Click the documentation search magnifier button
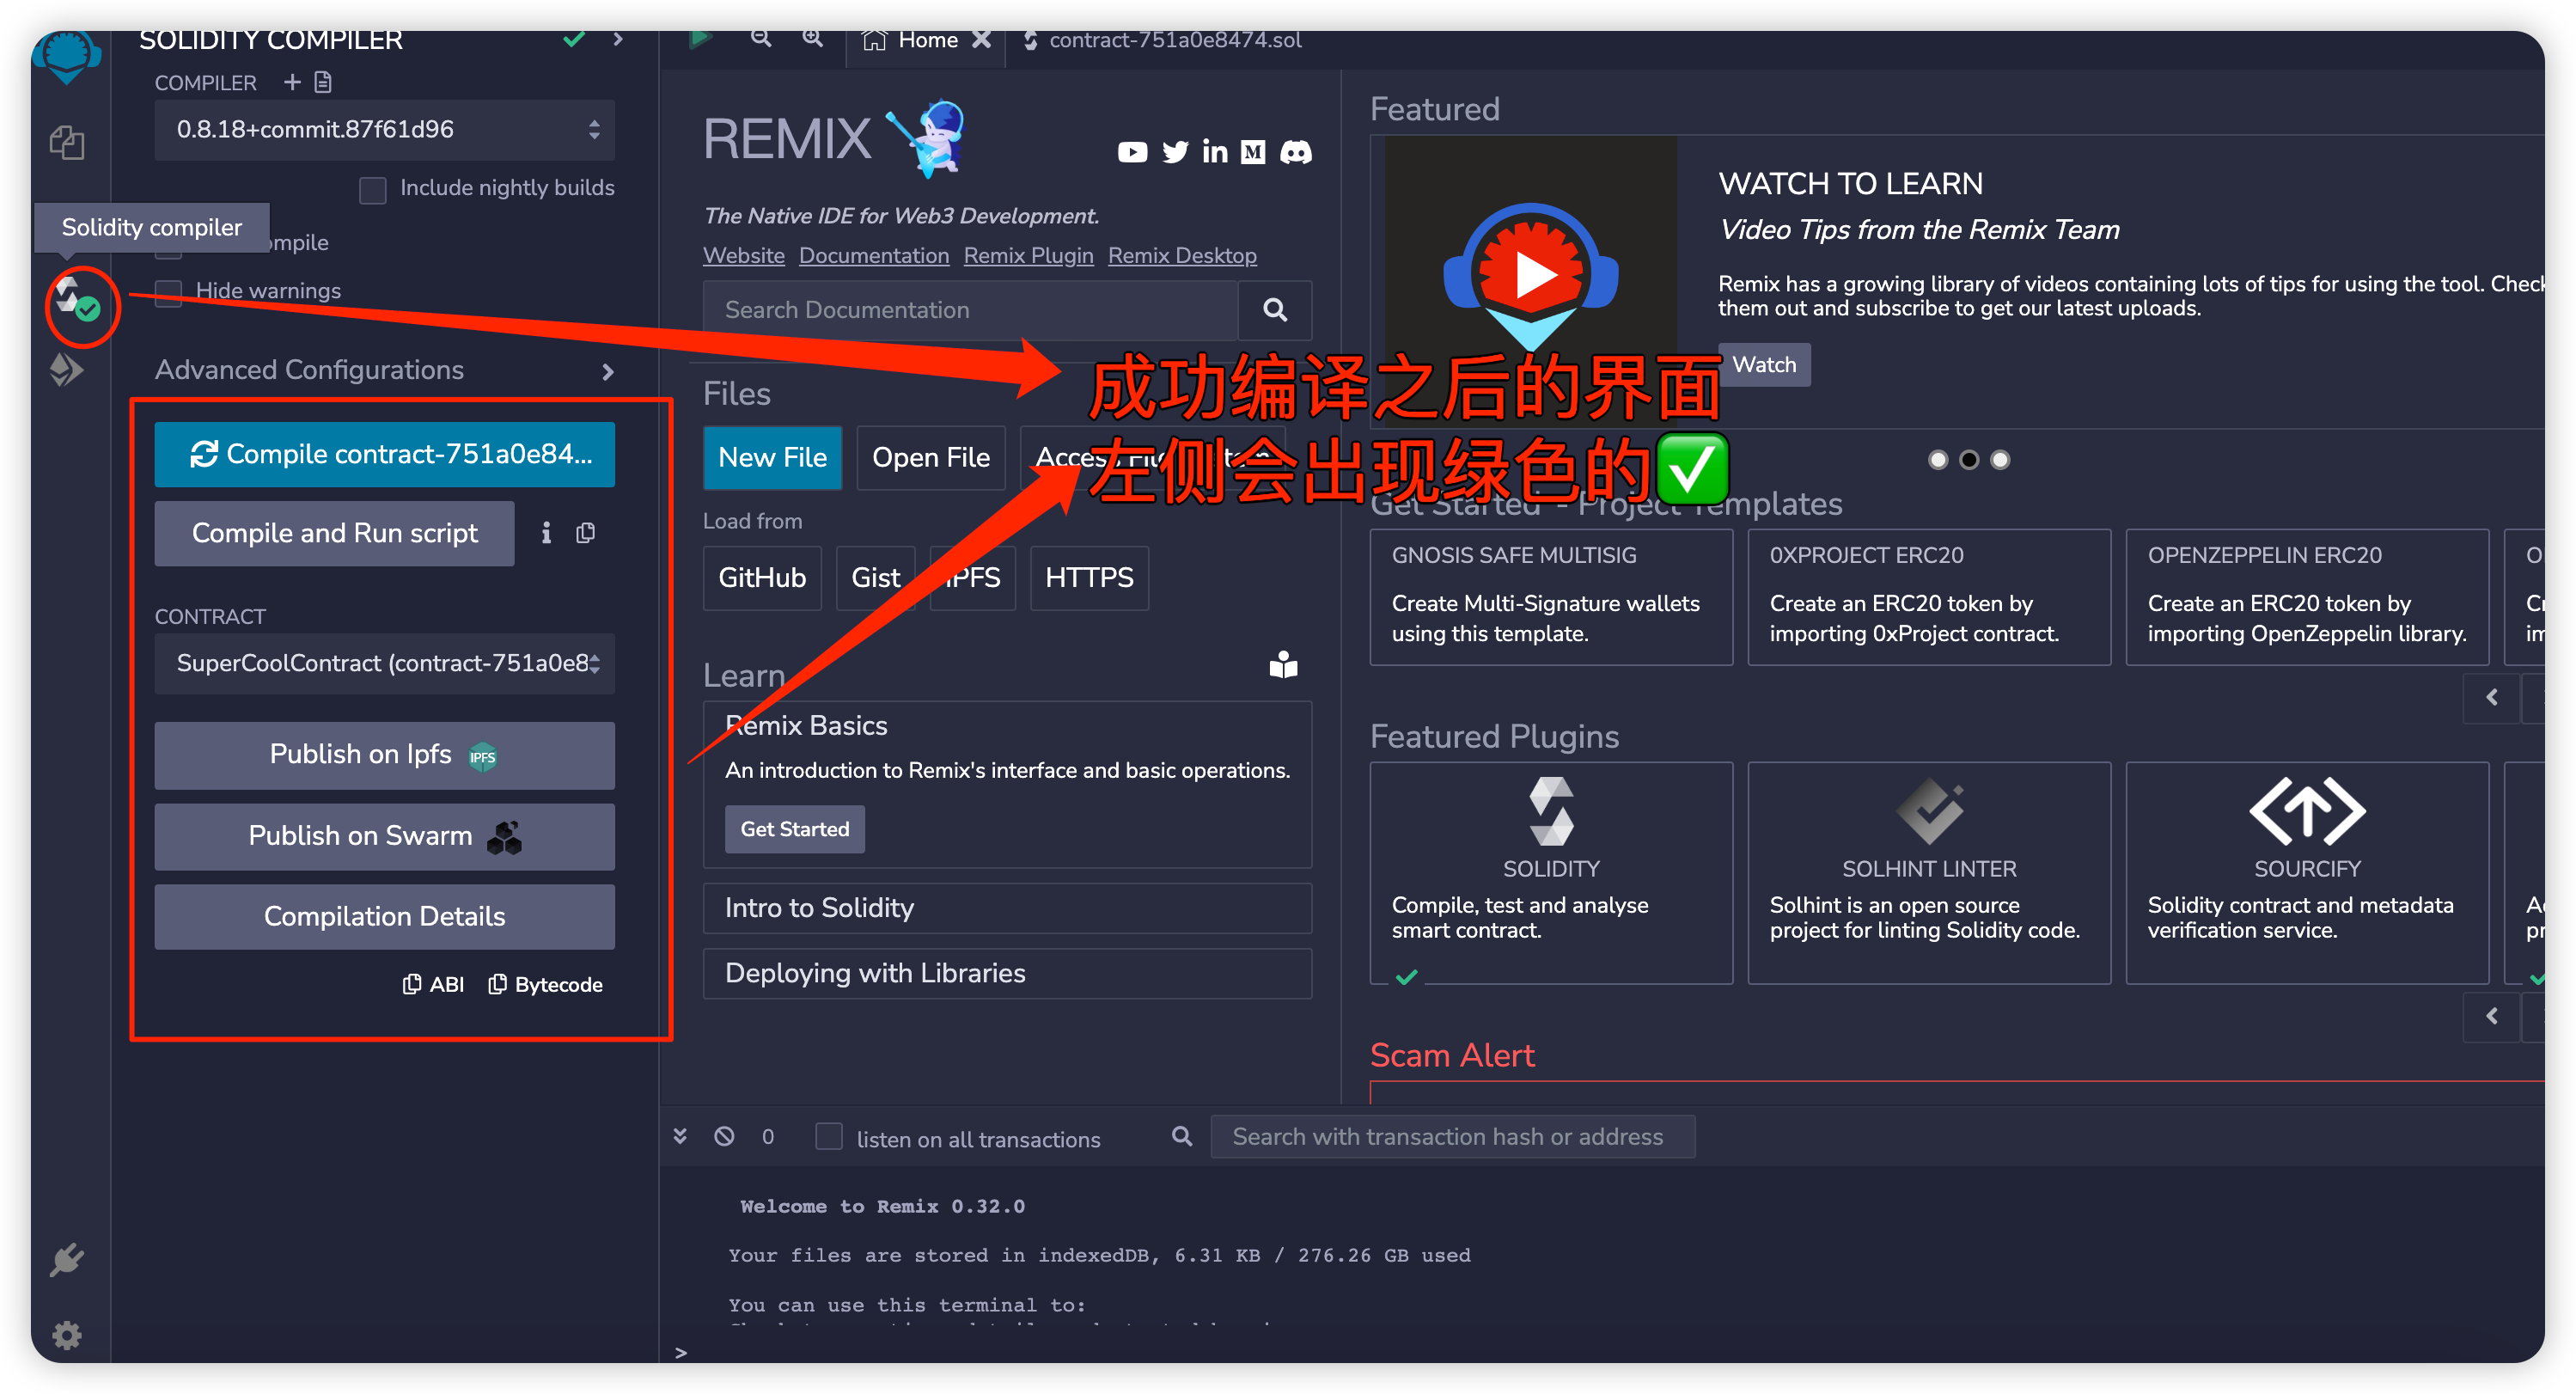The image size is (2576, 1394). [x=1275, y=310]
